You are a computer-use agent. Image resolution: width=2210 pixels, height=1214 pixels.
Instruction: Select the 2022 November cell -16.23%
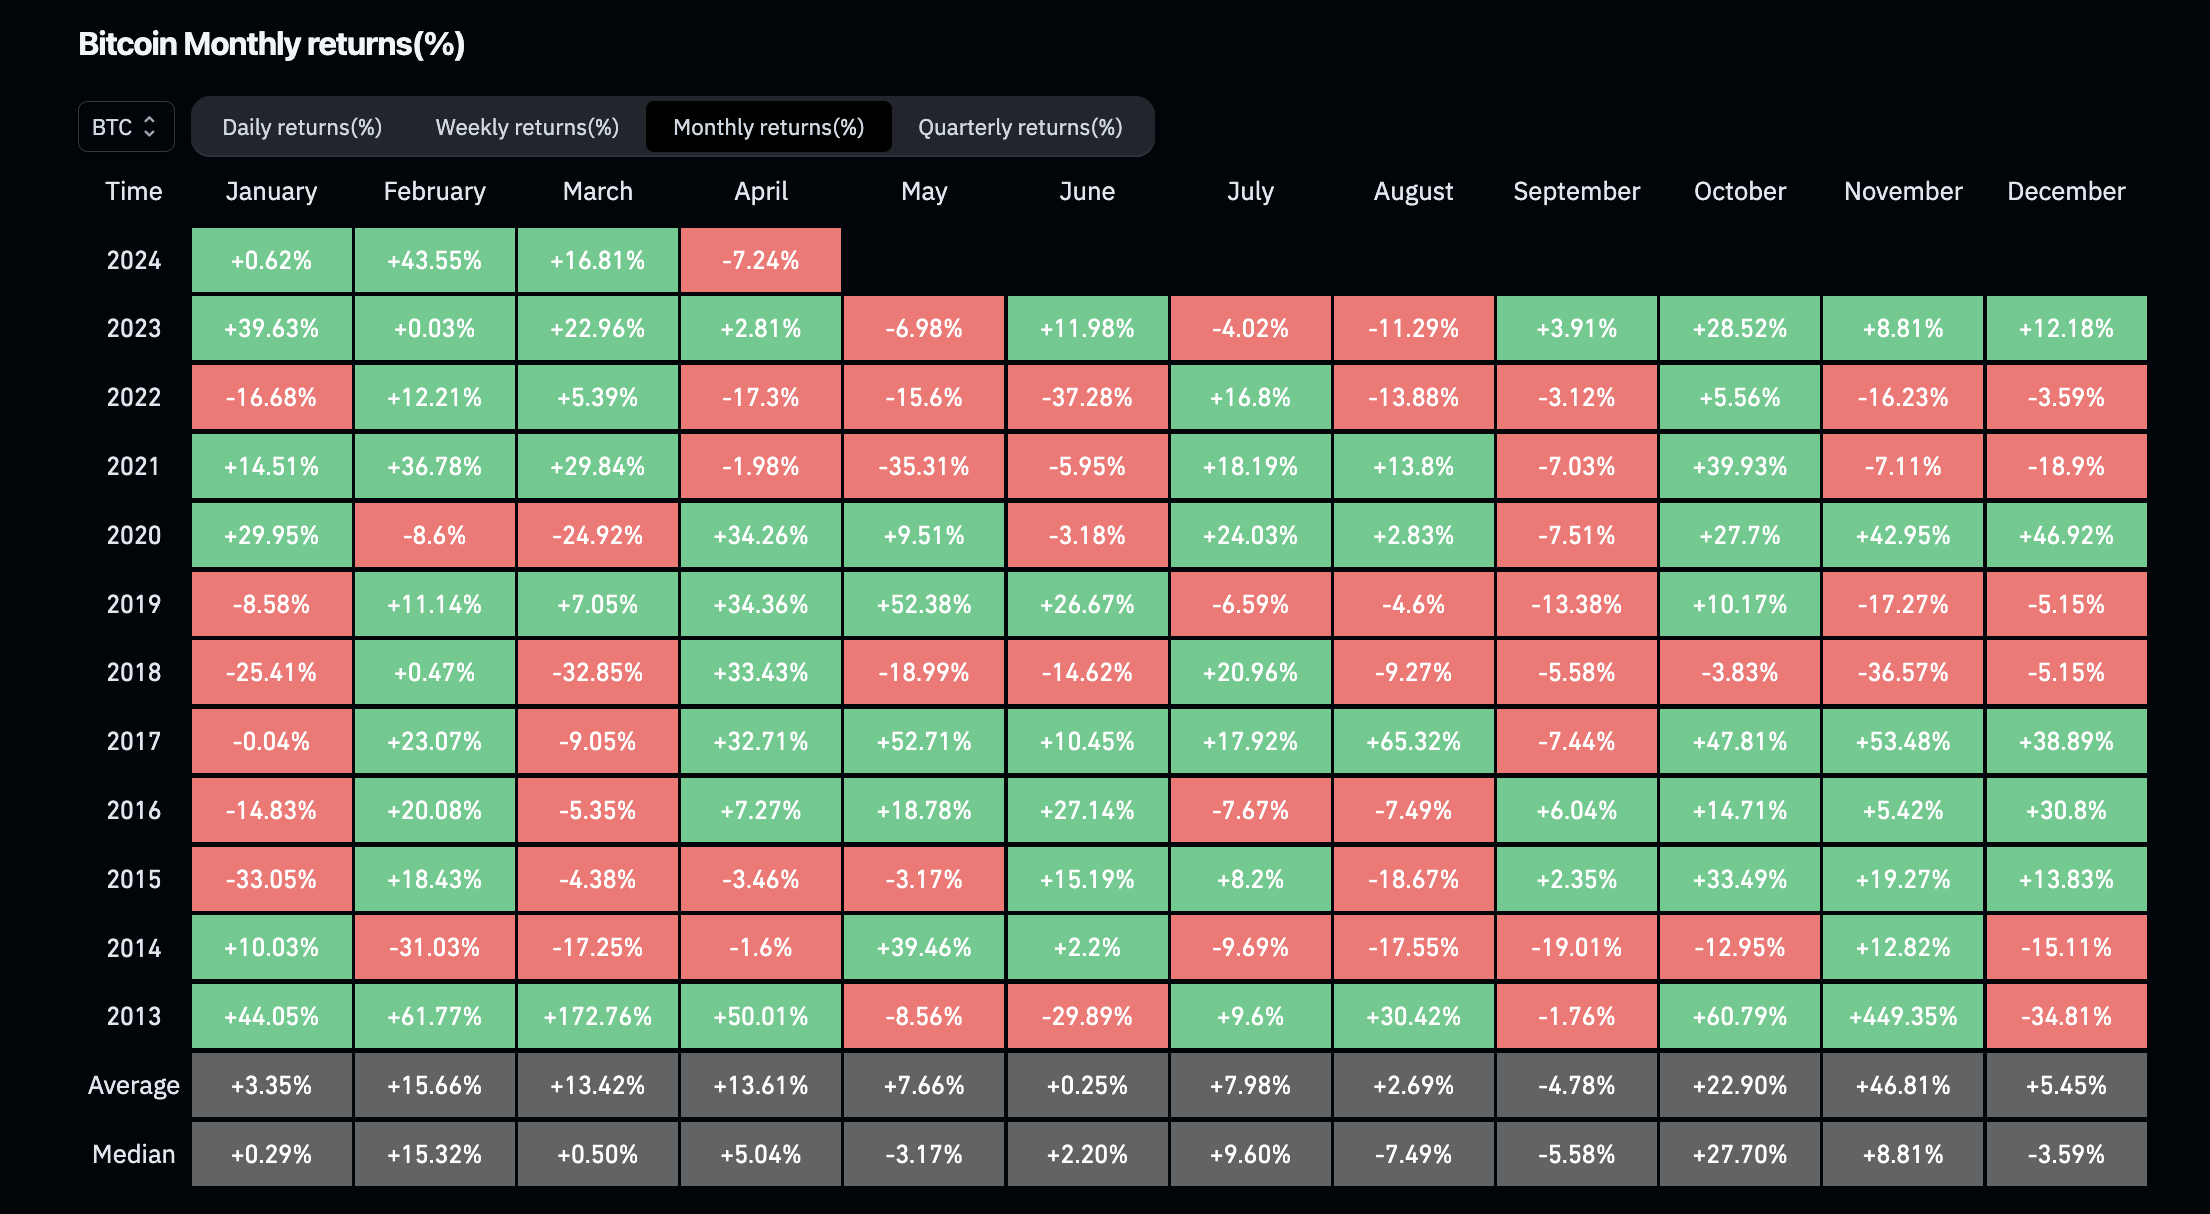point(1903,397)
